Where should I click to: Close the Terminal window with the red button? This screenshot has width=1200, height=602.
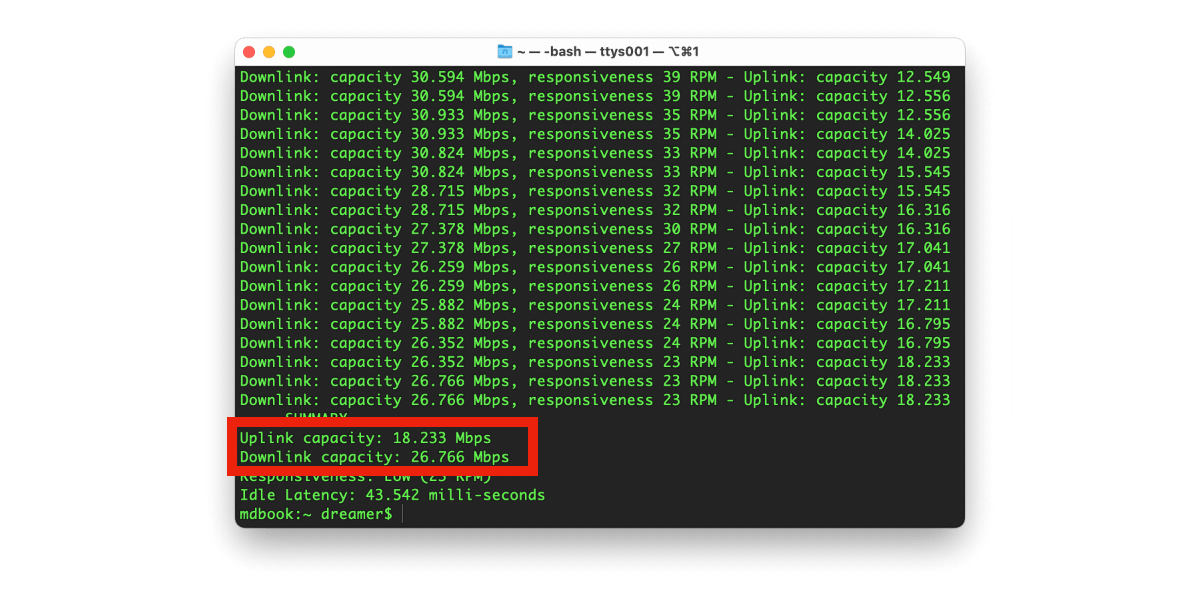click(249, 52)
